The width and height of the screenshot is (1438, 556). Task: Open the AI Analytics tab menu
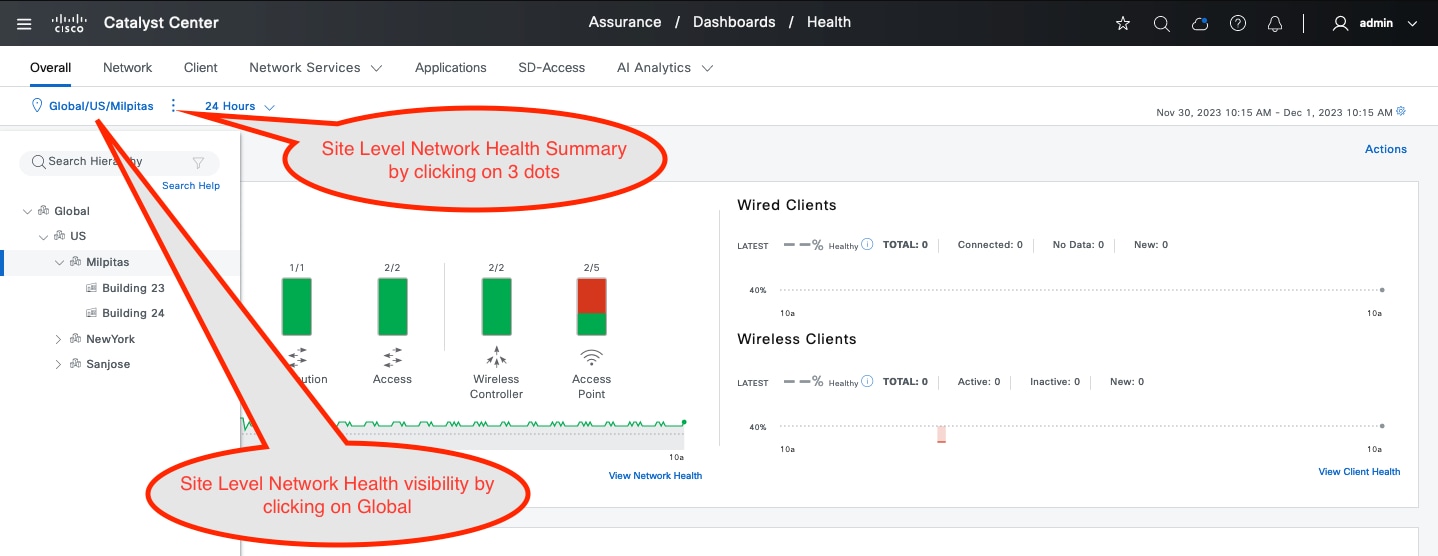point(665,67)
